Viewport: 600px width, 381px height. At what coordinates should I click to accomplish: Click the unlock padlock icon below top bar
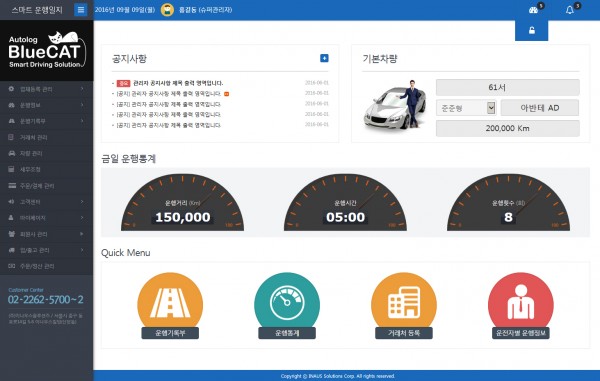[x=532, y=31]
